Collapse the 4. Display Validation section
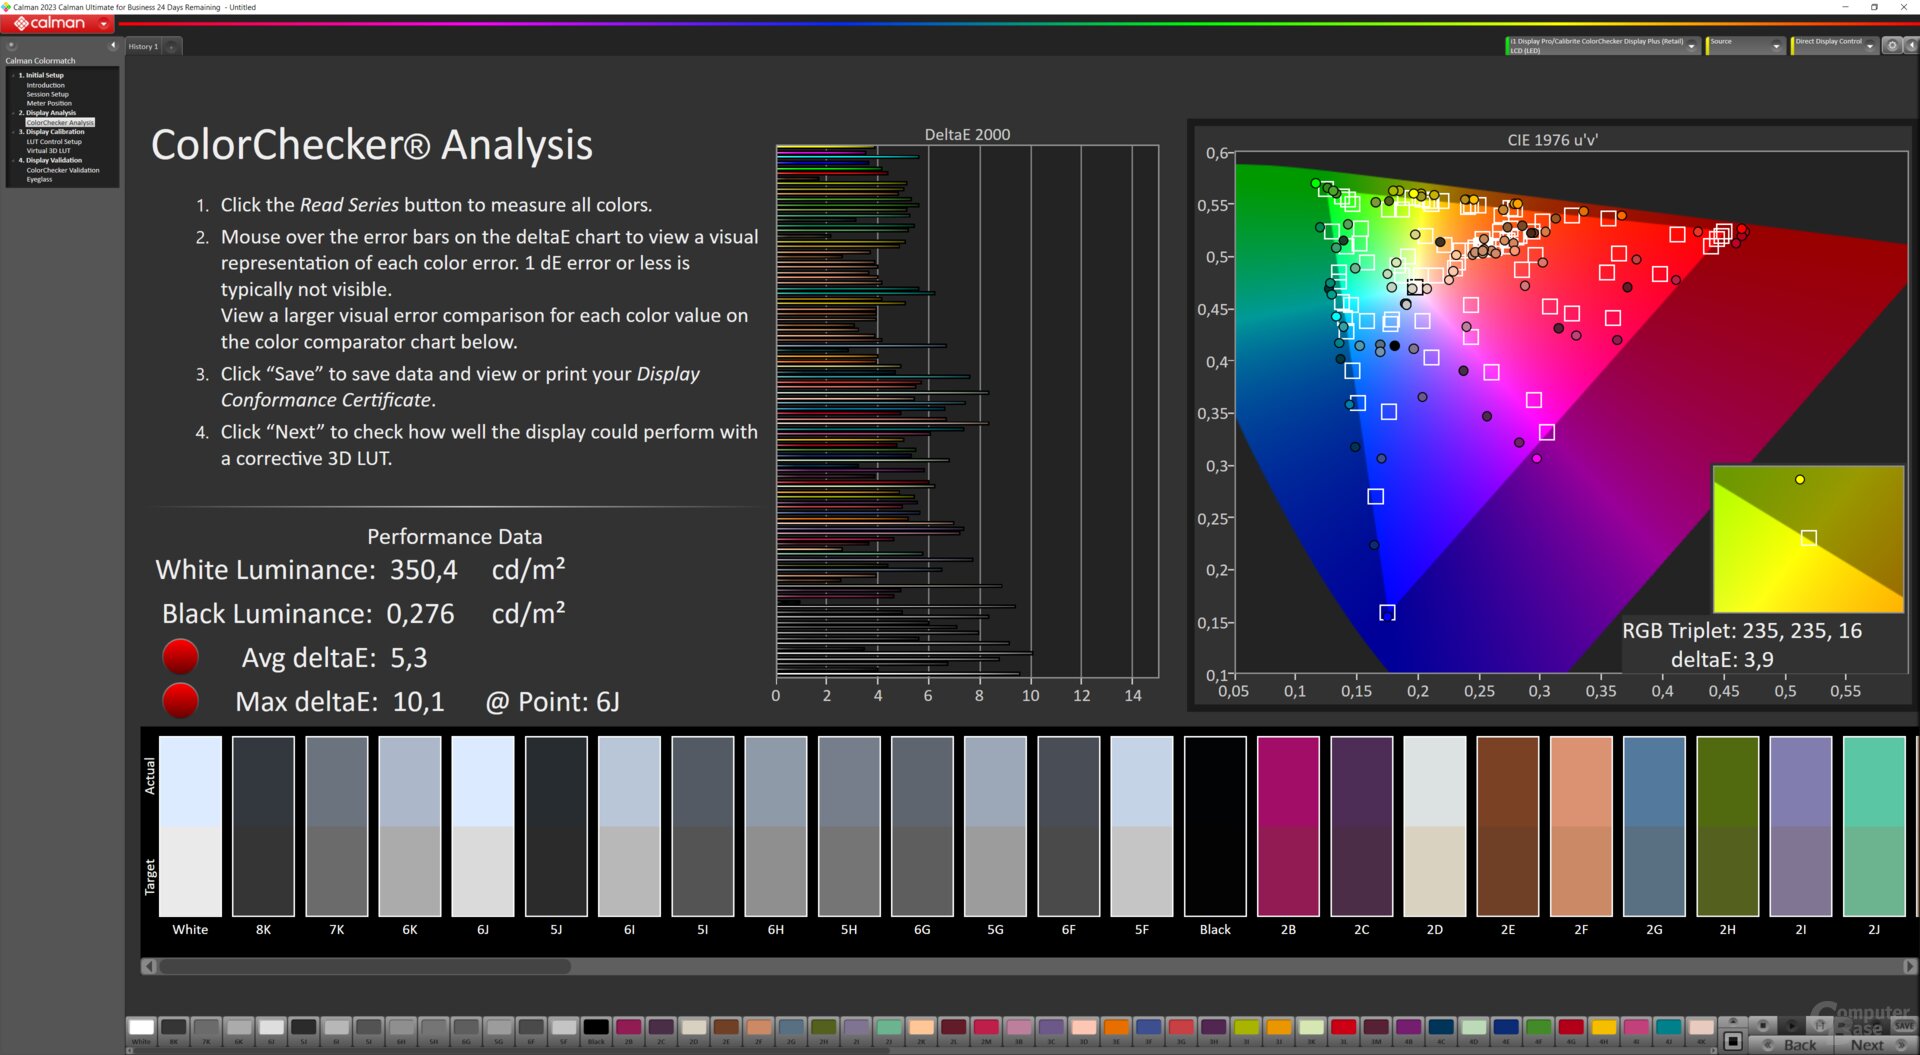The image size is (1920, 1055). pyautogui.click(x=14, y=160)
